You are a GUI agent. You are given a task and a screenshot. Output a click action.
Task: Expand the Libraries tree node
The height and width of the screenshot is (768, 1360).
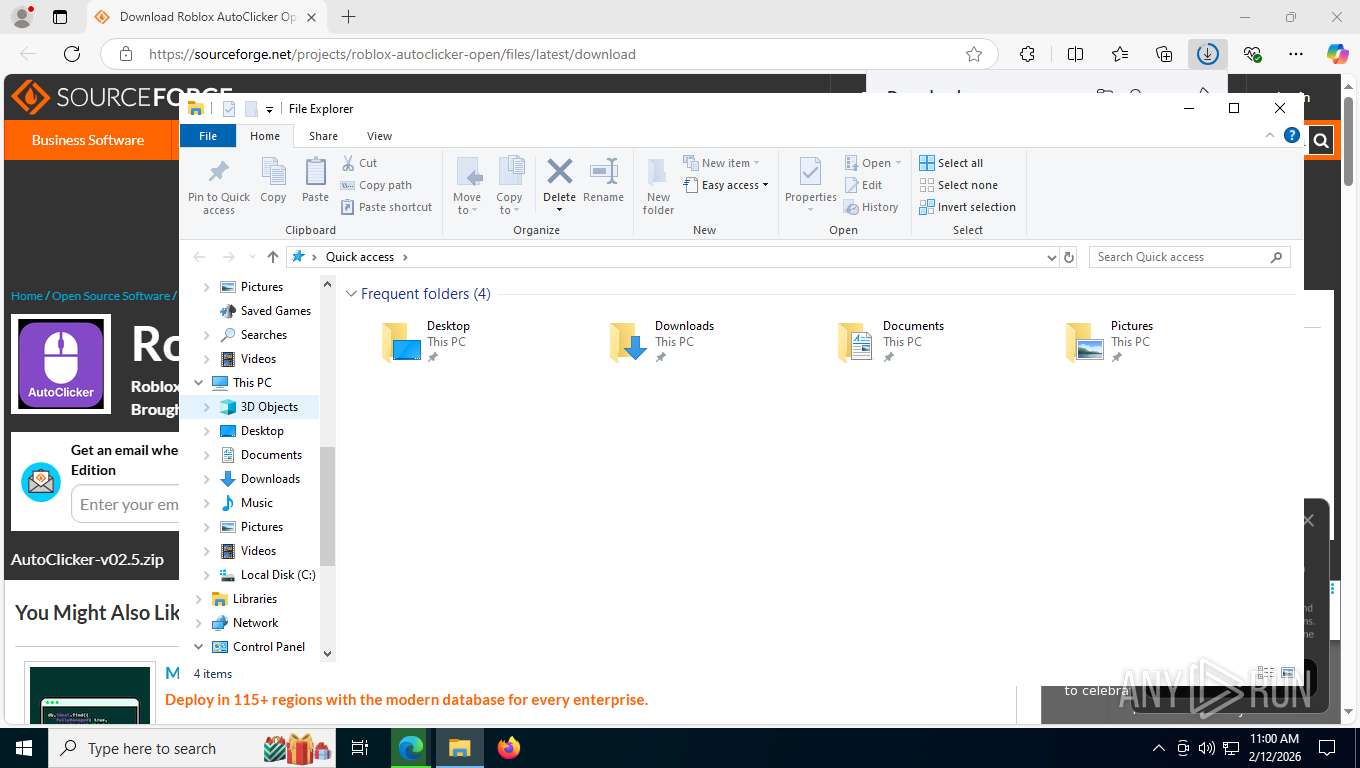[199, 599]
